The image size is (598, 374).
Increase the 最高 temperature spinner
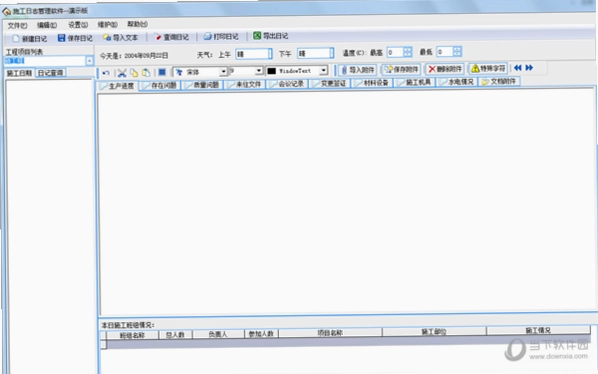(407, 50)
